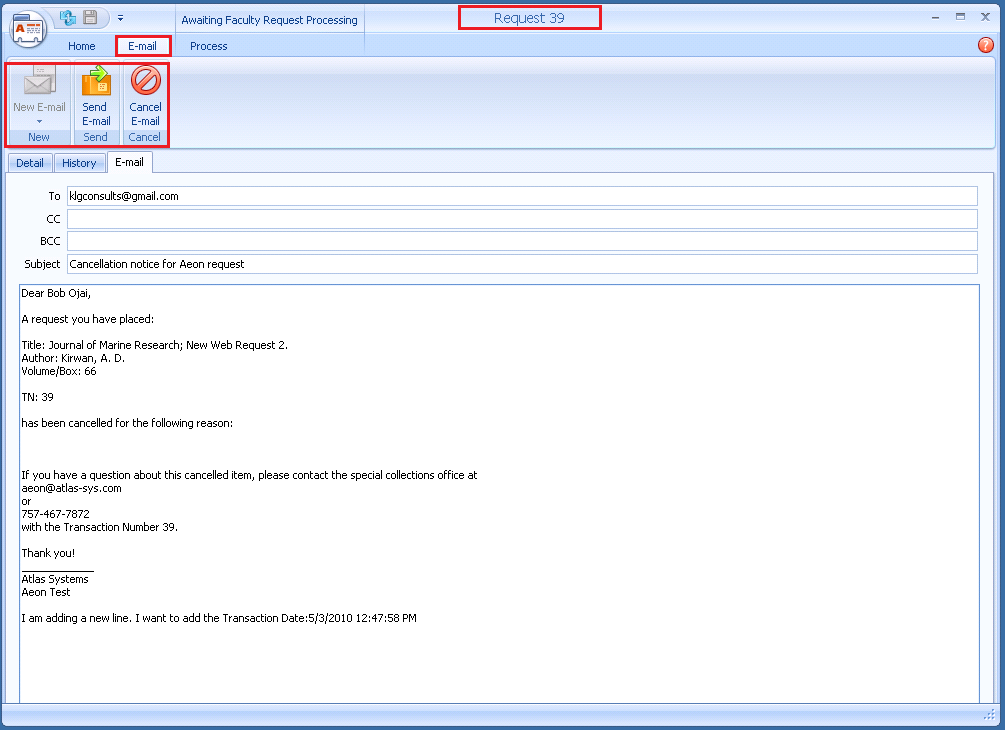Click the refresh icon in quick access toolbar
Viewport: 1005px width, 730px height.
coord(68,17)
